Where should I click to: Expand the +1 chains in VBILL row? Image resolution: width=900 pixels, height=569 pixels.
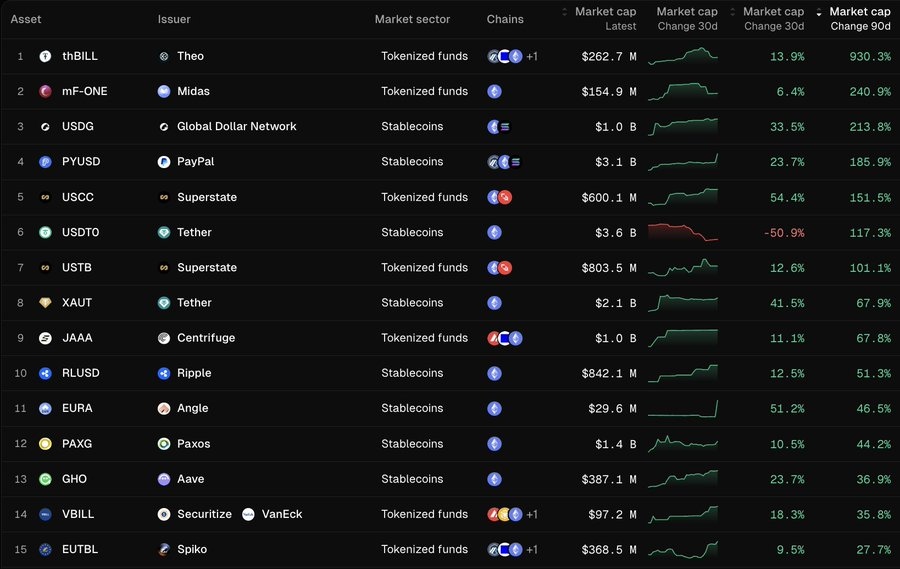point(532,514)
